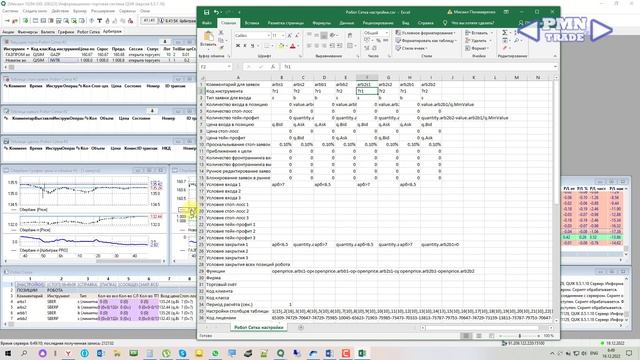Add a new sheet with plus button
The width and height of the screenshot is (640, 360).
click(301, 327)
